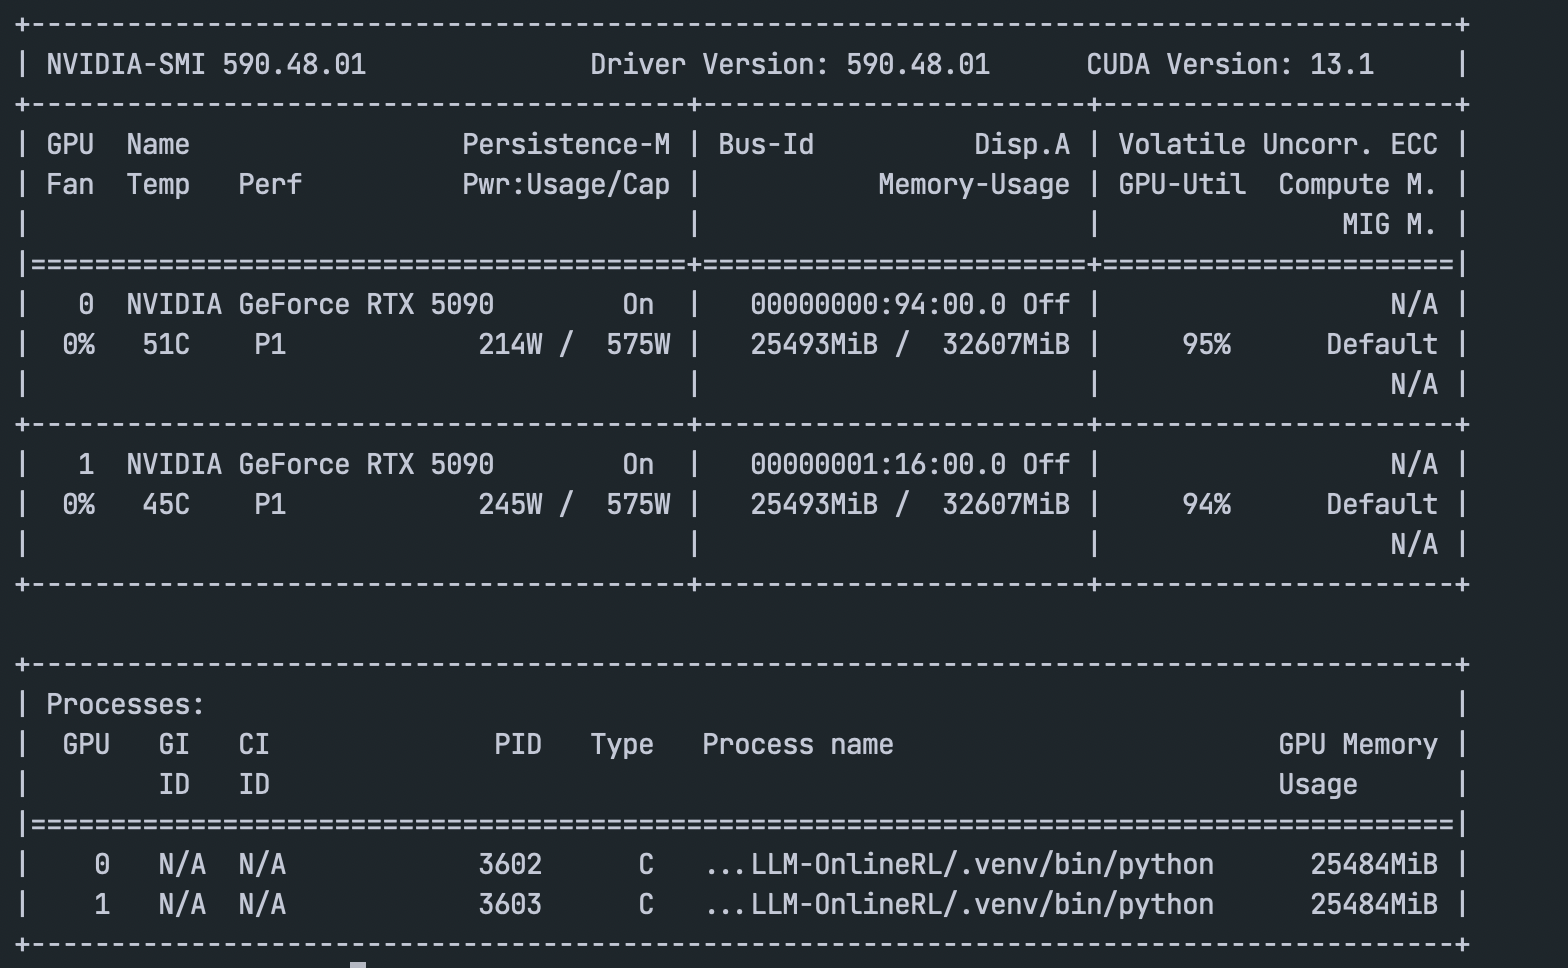Click the Disp.A column header

point(1022,145)
